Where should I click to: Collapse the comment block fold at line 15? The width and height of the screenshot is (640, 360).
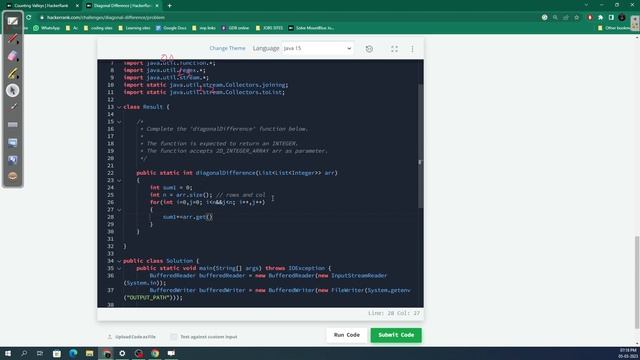pyautogui.click(x=119, y=122)
